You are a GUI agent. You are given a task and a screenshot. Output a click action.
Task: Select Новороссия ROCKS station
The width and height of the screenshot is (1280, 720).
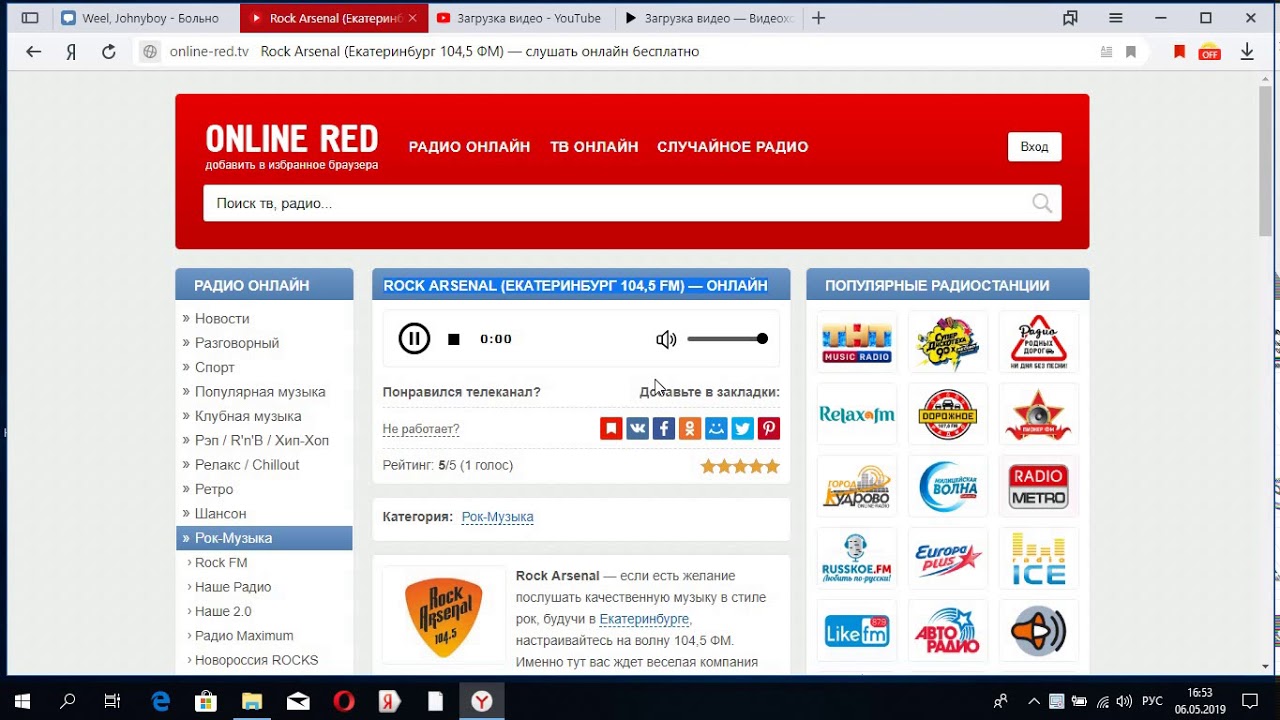click(256, 660)
